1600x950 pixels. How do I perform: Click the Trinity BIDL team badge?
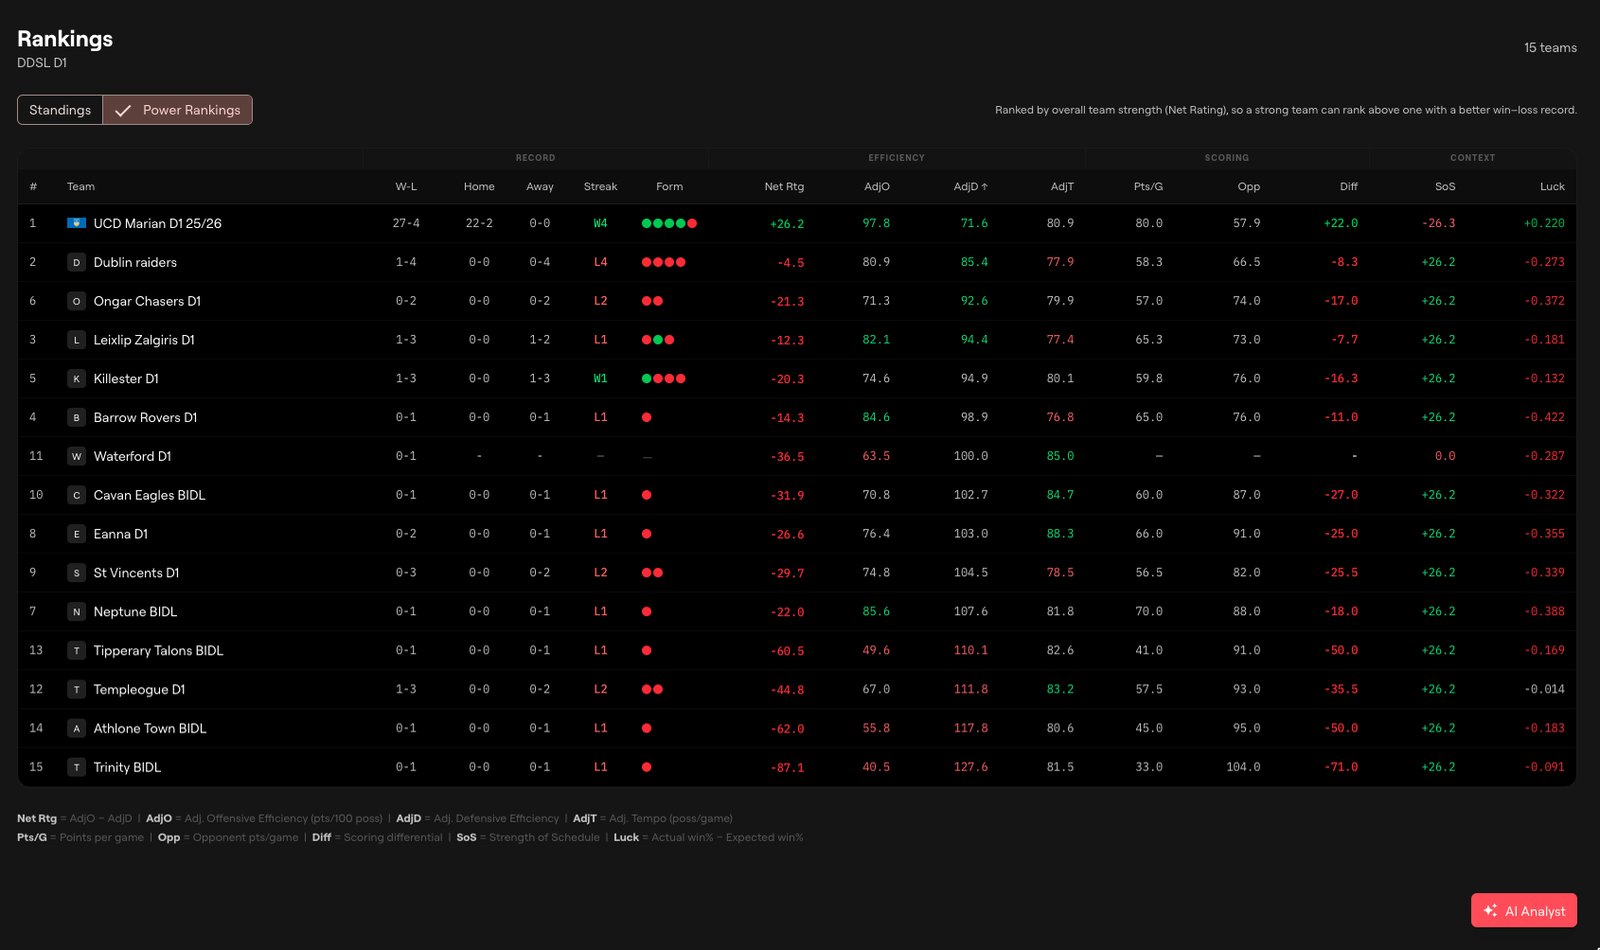pos(76,767)
